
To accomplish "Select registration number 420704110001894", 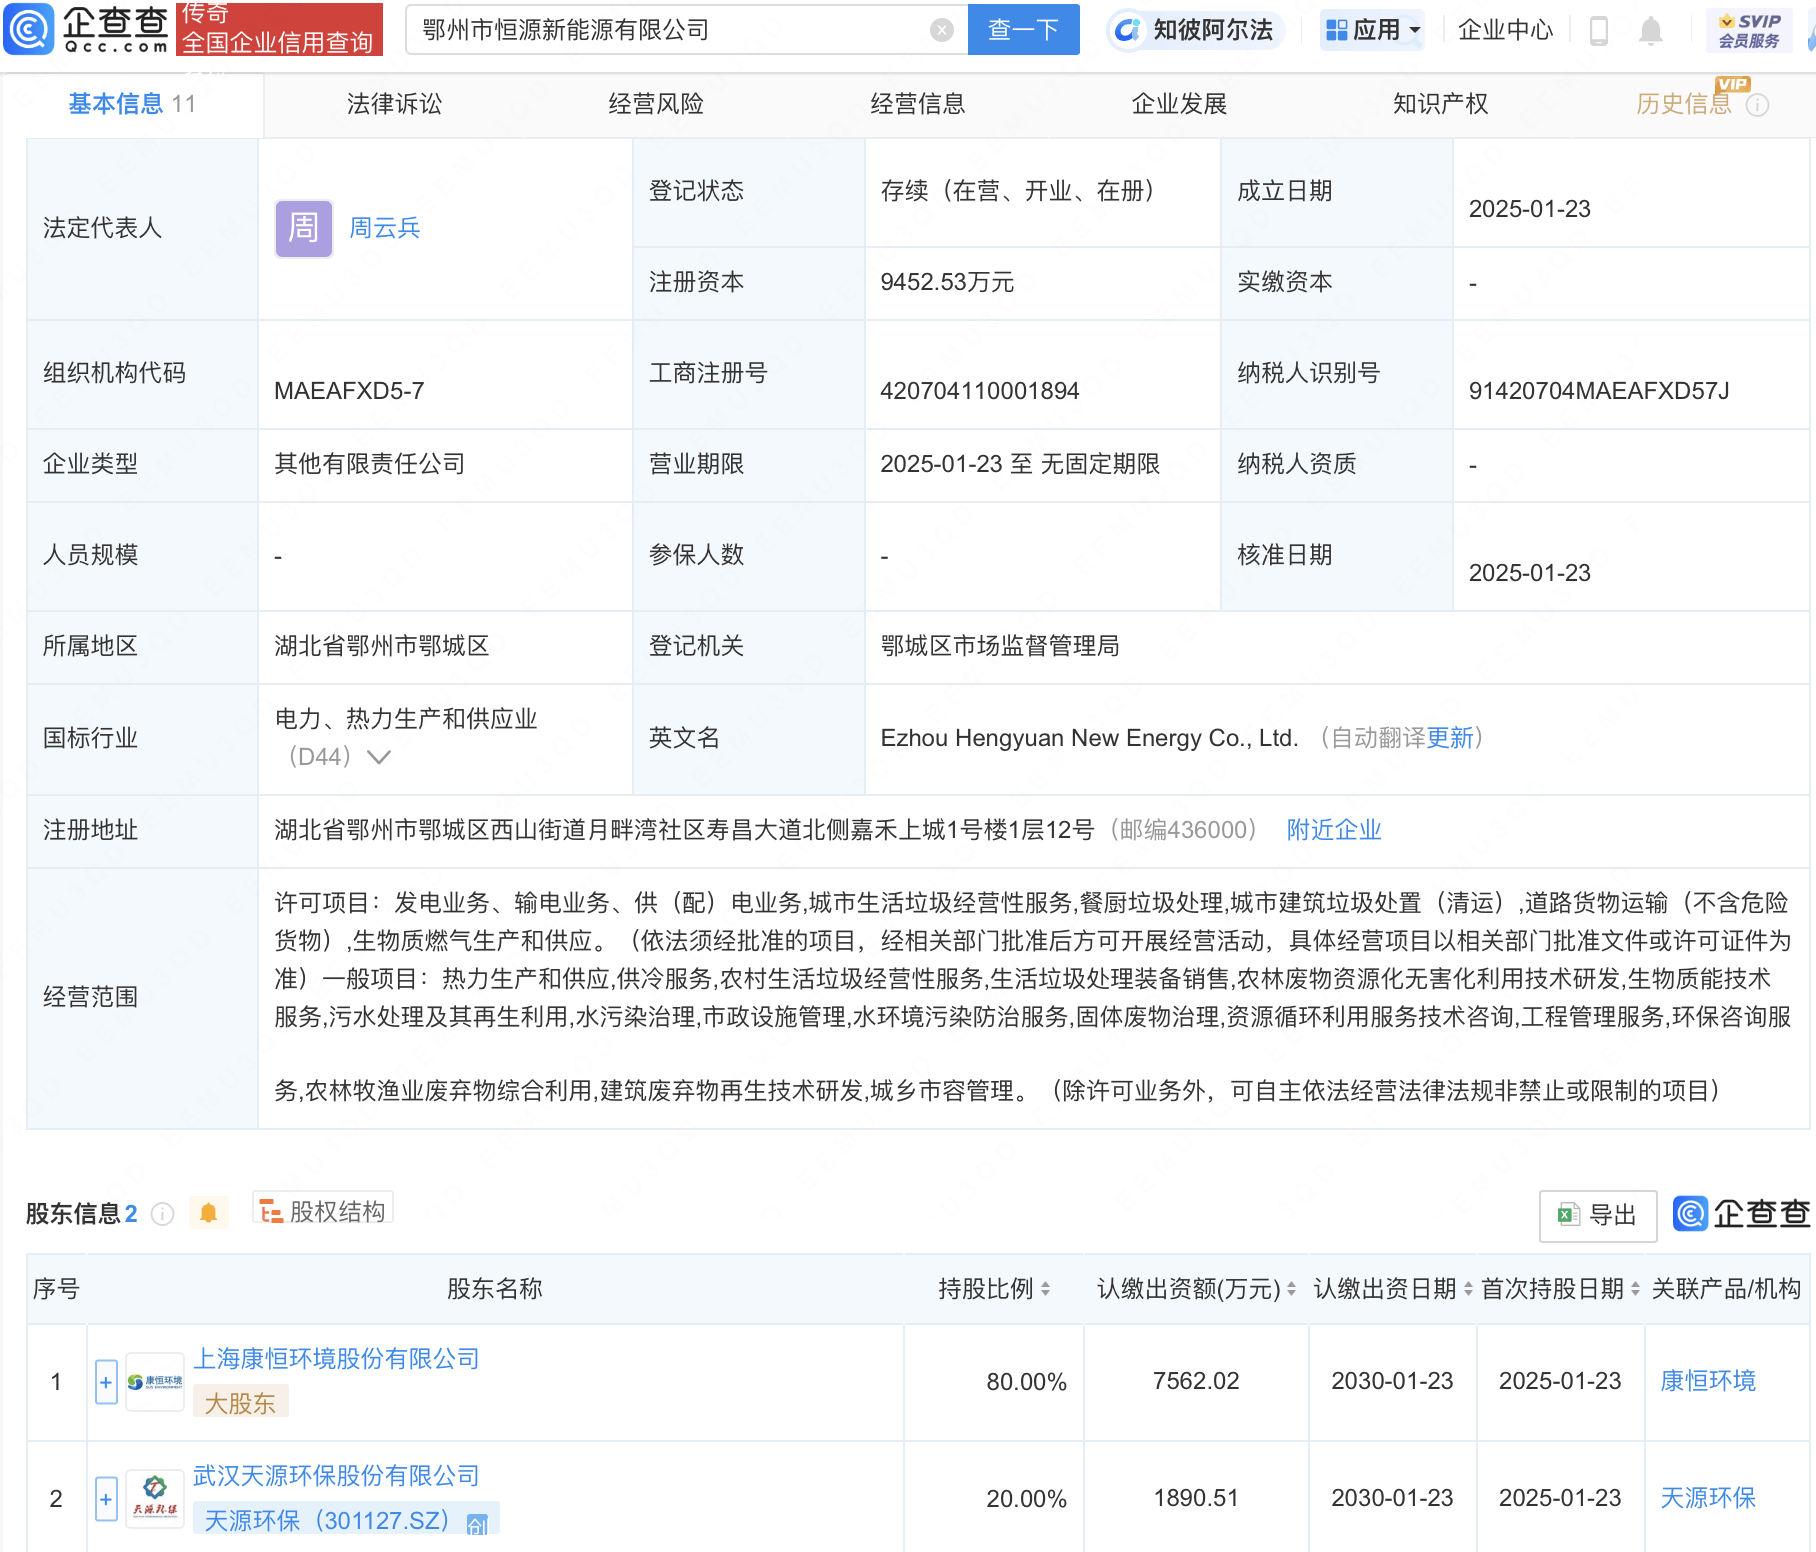I will pyautogui.click(x=980, y=391).
